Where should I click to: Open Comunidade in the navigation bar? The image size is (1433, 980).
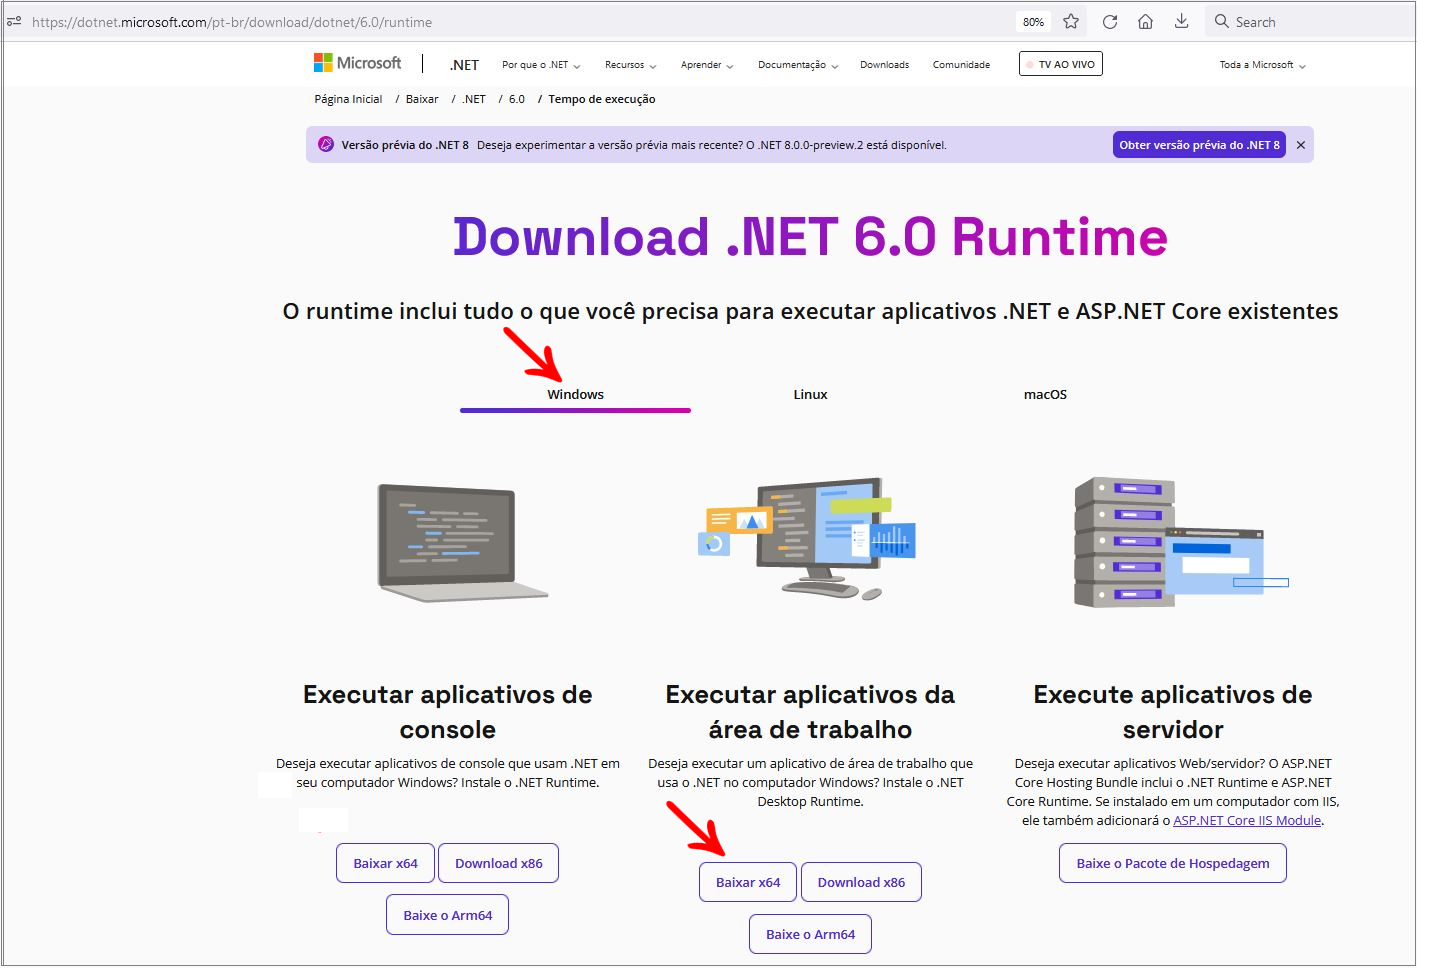click(961, 65)
